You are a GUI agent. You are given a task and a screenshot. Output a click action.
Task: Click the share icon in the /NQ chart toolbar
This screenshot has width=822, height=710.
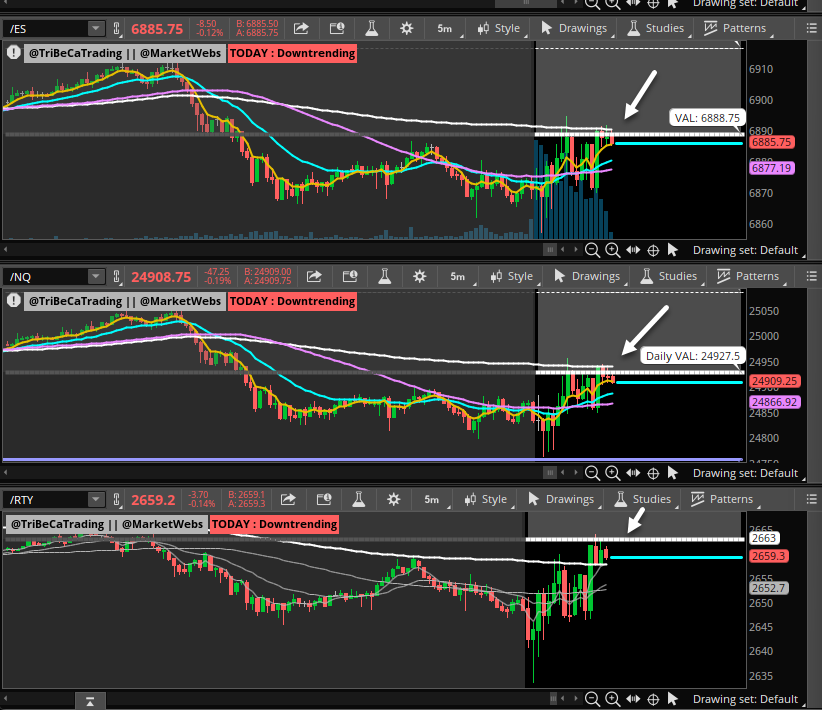click(x=313, y=276)
